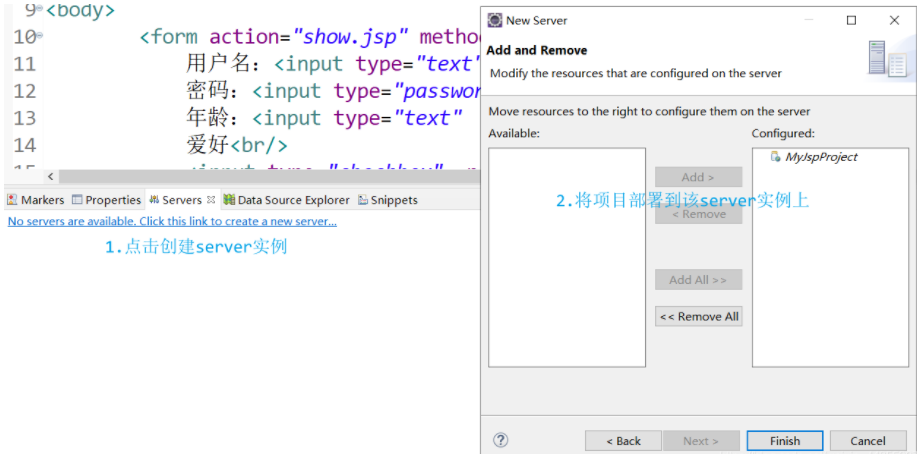The height and width of the screenshot is (454, 917).
Task: Open the dialog help question-mark icon
Action: [501, 440]
